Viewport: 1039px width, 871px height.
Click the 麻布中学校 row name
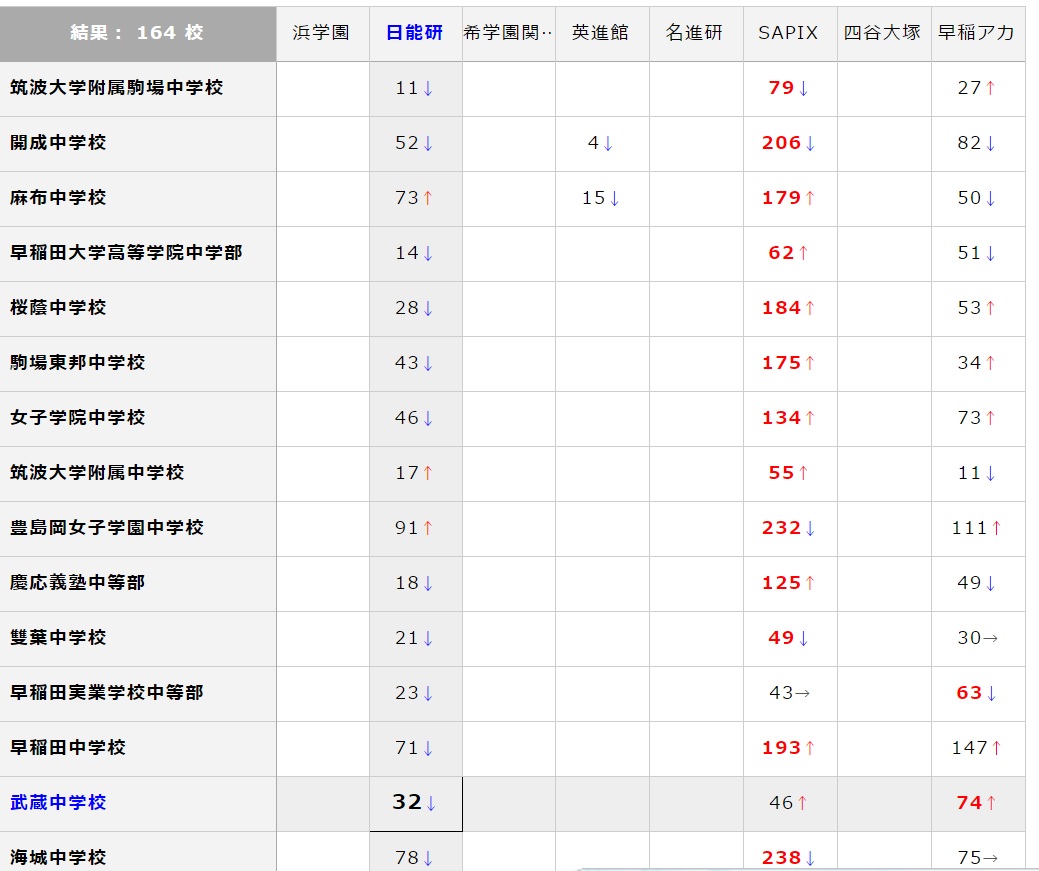58,198
